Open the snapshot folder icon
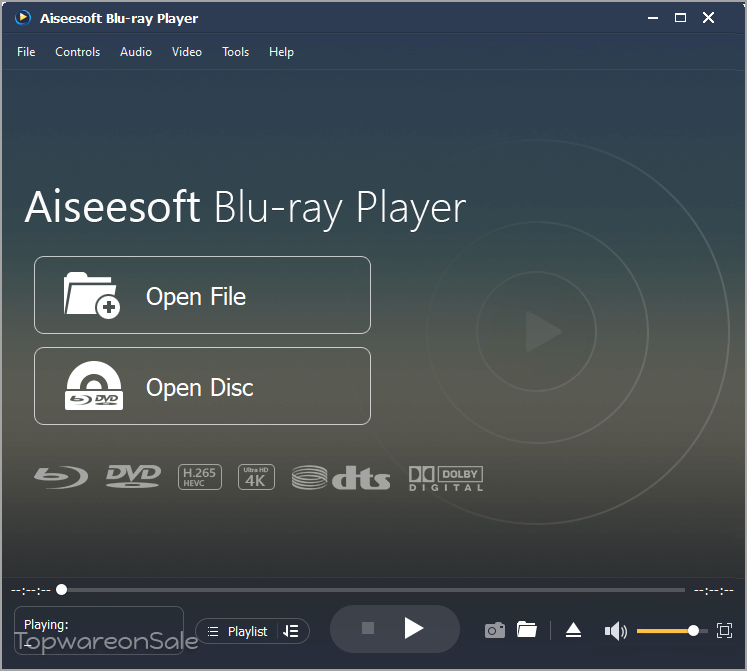 [x=527, y=630]
